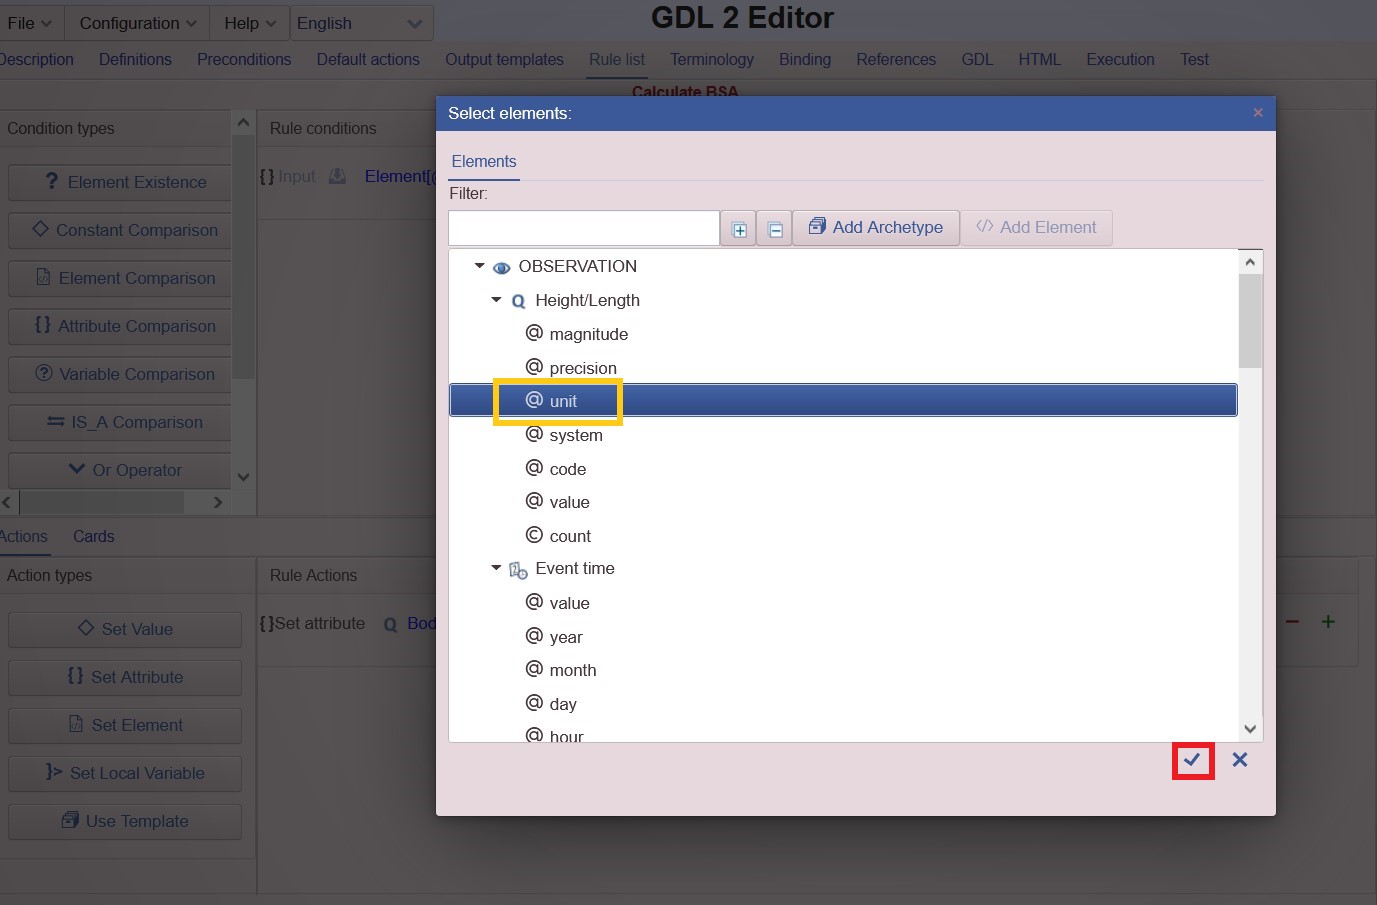Click the Add Archetype button
Screen dimensions: 1377x905
[x=876, y=227]
